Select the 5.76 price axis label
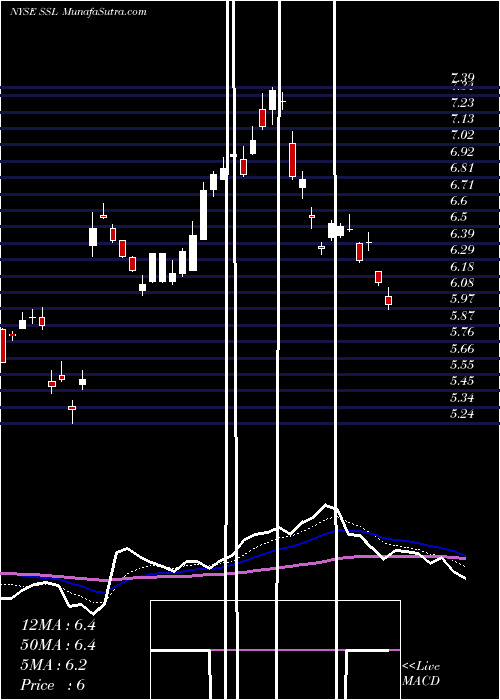The height and width of the screenshot is (700, 500). click(462, 332)
